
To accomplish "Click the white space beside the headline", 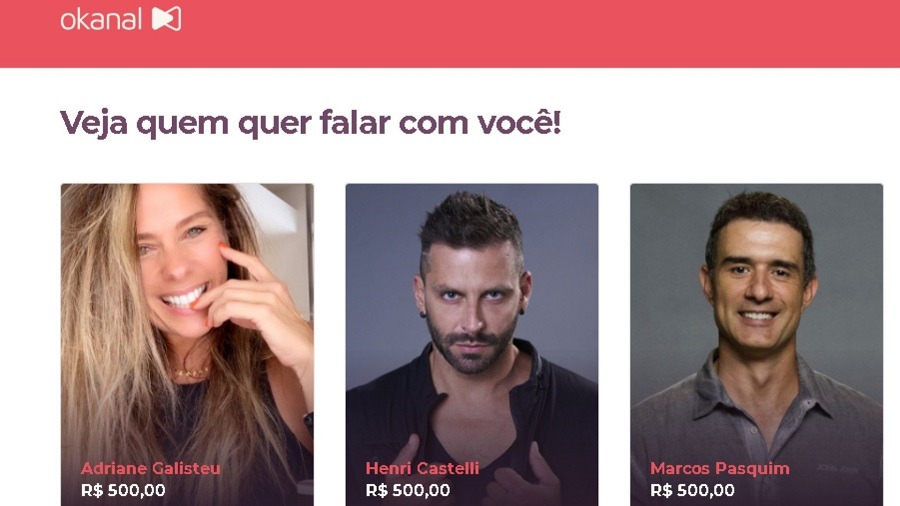I will (723, 123).
